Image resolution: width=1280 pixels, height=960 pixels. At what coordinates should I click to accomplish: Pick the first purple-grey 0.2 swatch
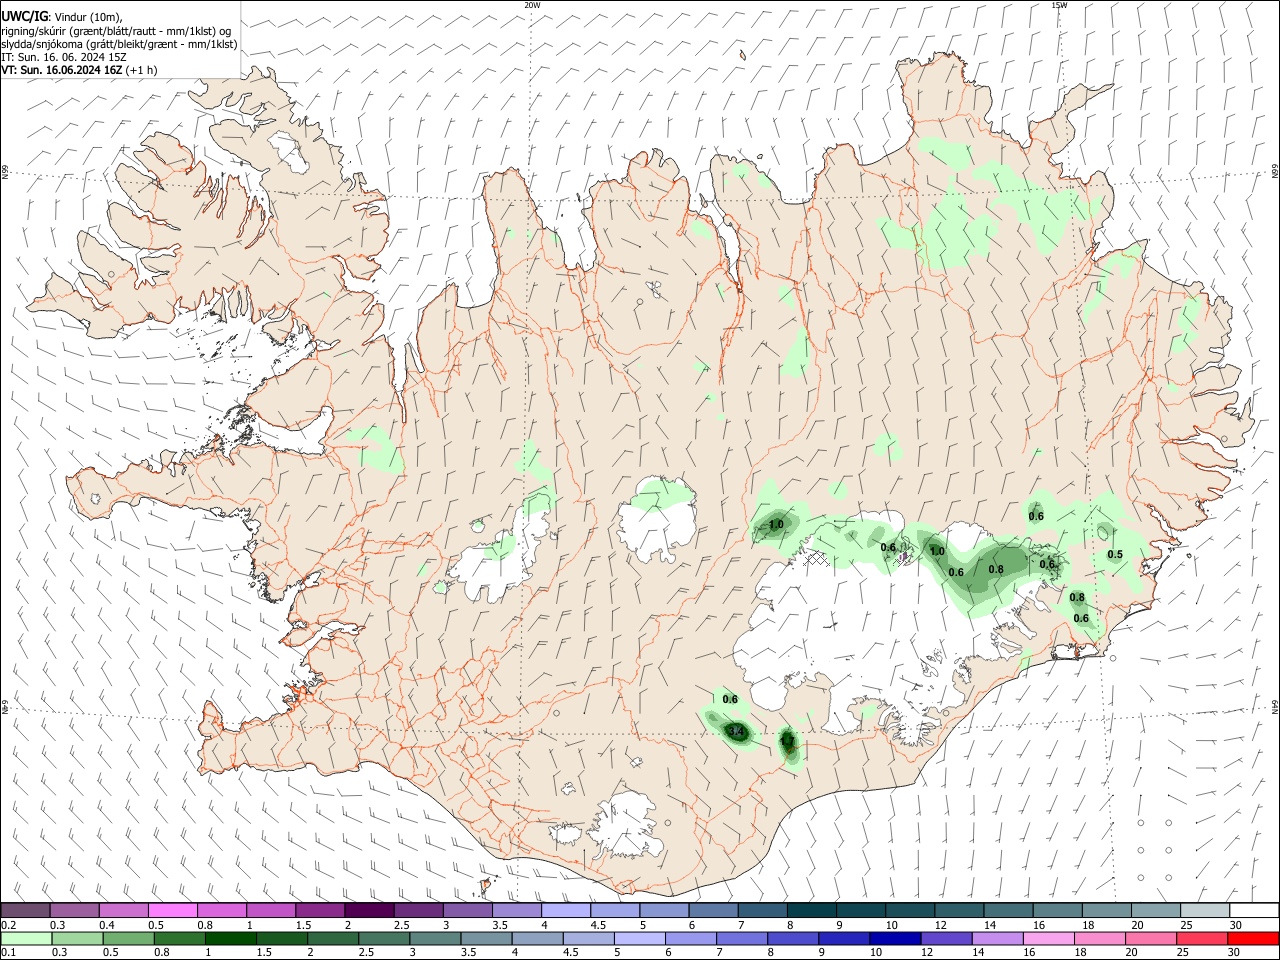tap(26, 911)
